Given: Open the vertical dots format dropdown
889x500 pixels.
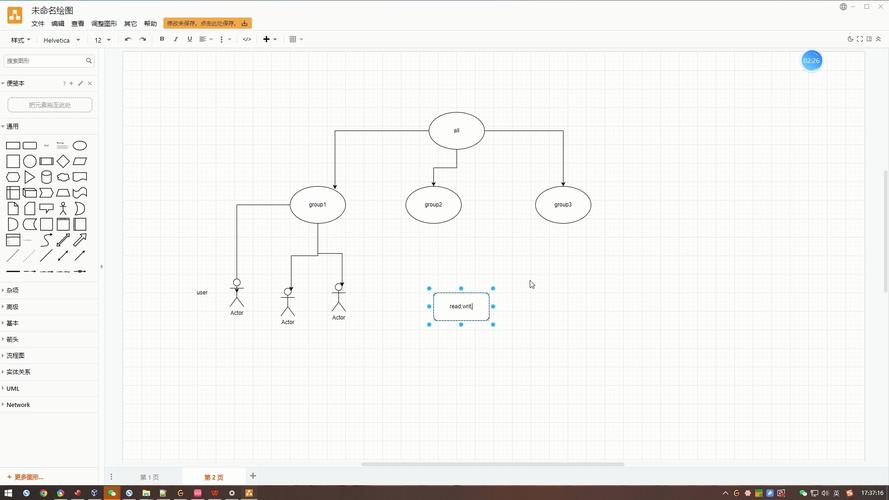Looking at the screenshot, I should 225,39.
